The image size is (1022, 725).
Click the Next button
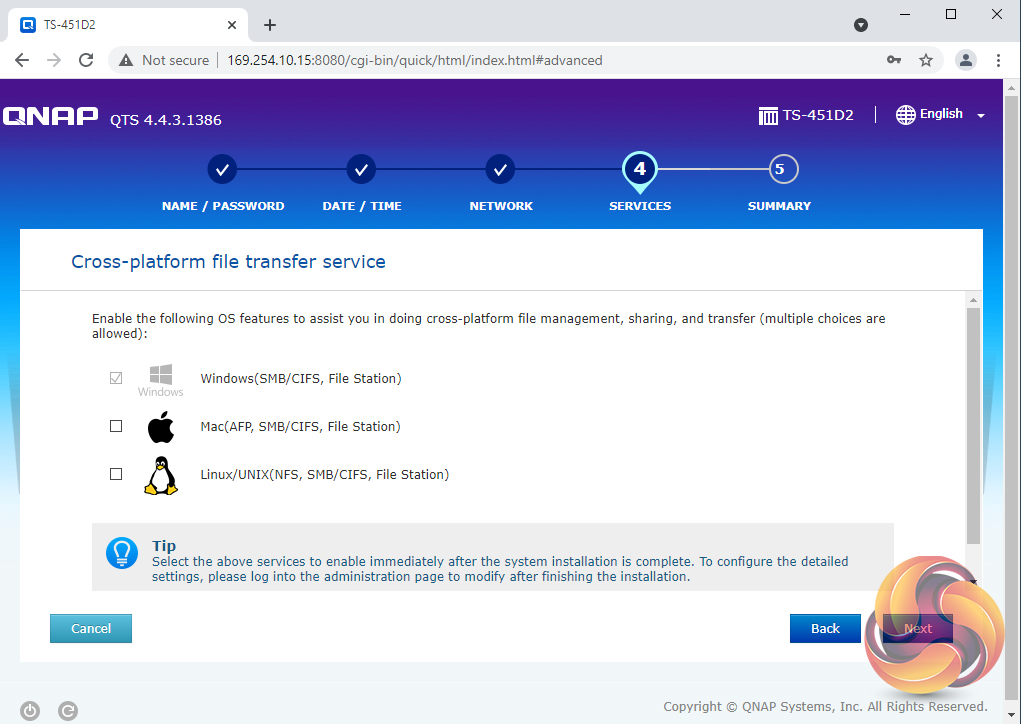pos(918,629)
